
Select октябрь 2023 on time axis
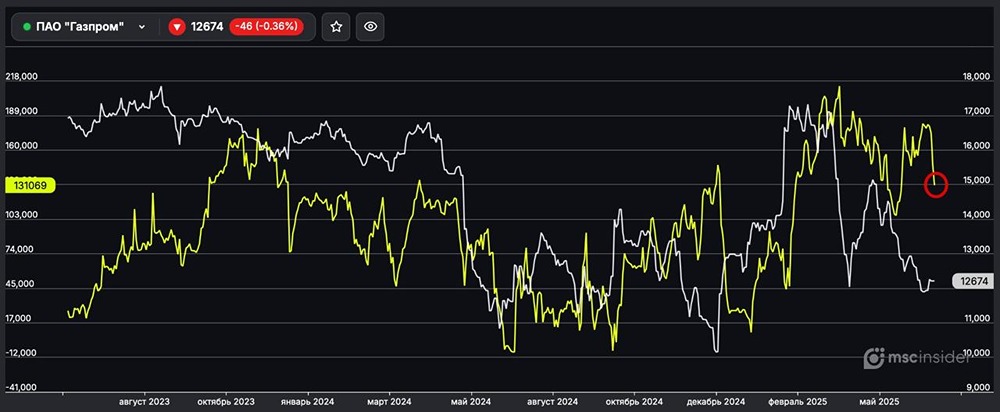[x=226, y=402]
